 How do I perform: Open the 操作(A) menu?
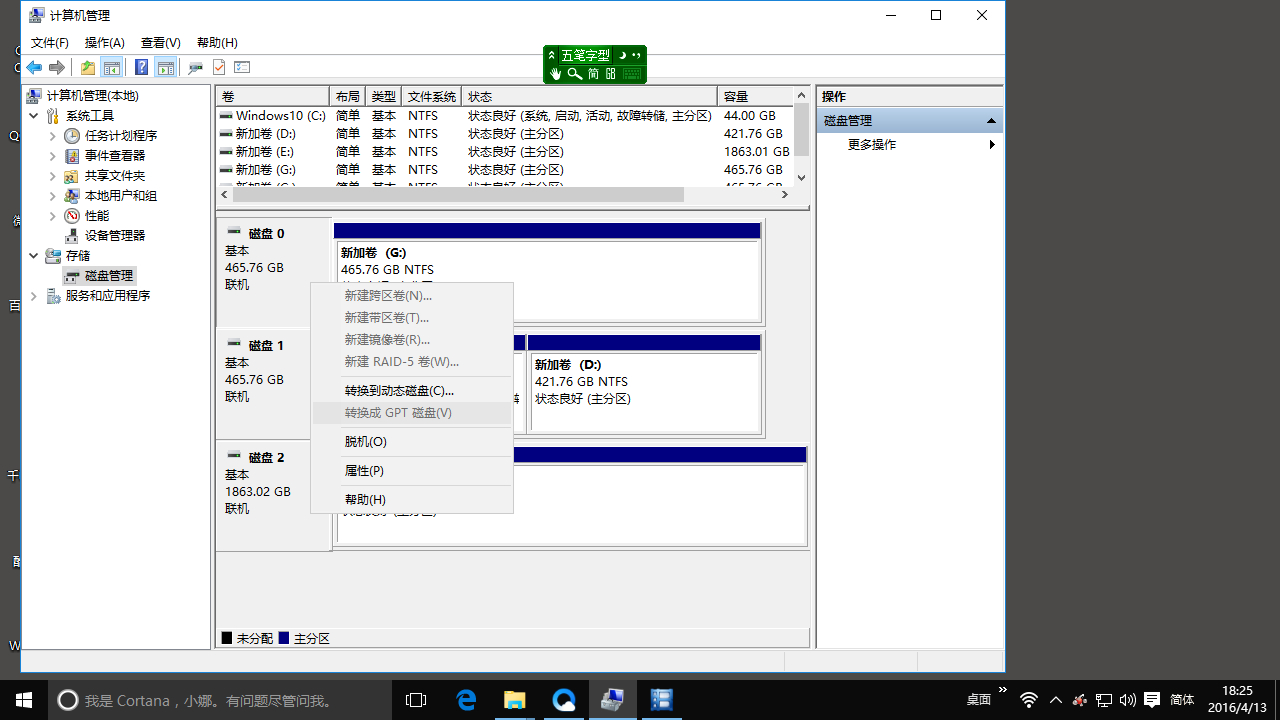pyautogui.click(x=105, y=43)
